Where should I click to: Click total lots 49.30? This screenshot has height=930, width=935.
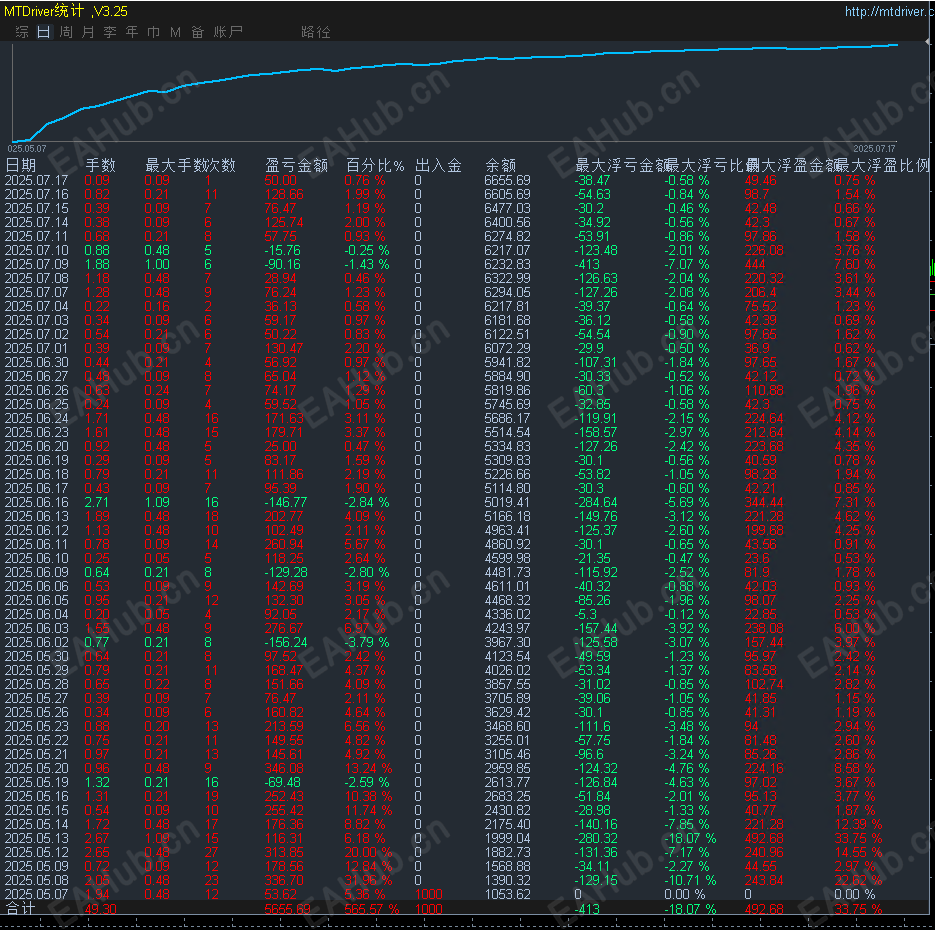click(101, 909)
